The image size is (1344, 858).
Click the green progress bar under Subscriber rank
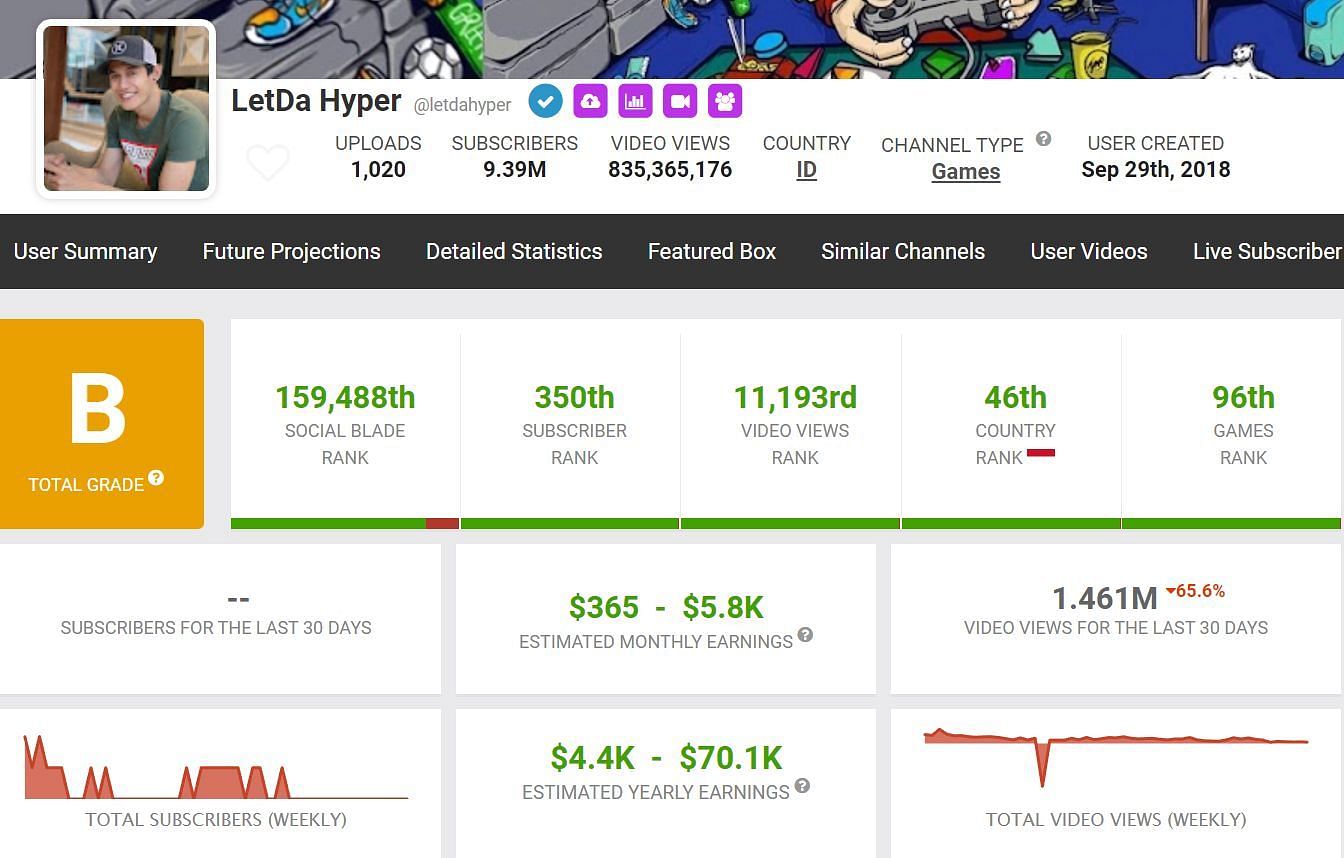click(x=570, y=523)
